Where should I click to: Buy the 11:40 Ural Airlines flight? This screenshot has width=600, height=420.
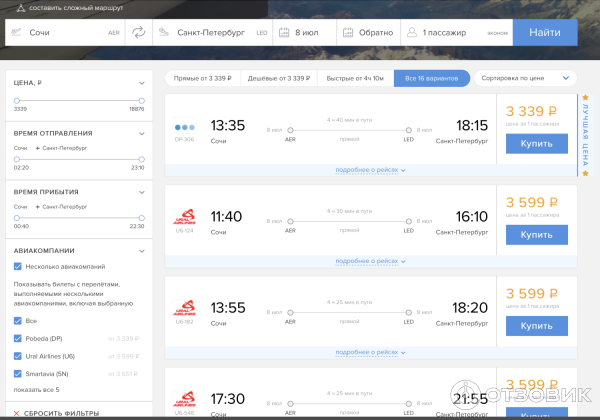tap(536, 234)
